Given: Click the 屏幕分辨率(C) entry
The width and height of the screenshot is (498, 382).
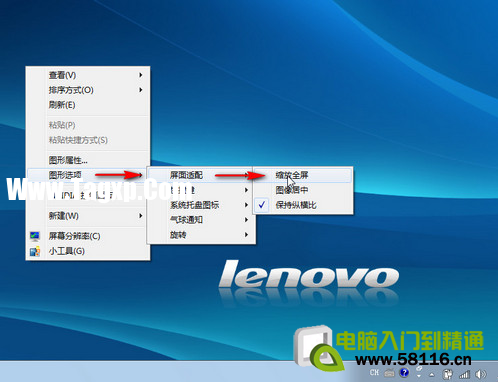Looking at the screenshot, I should coord(88,236).
